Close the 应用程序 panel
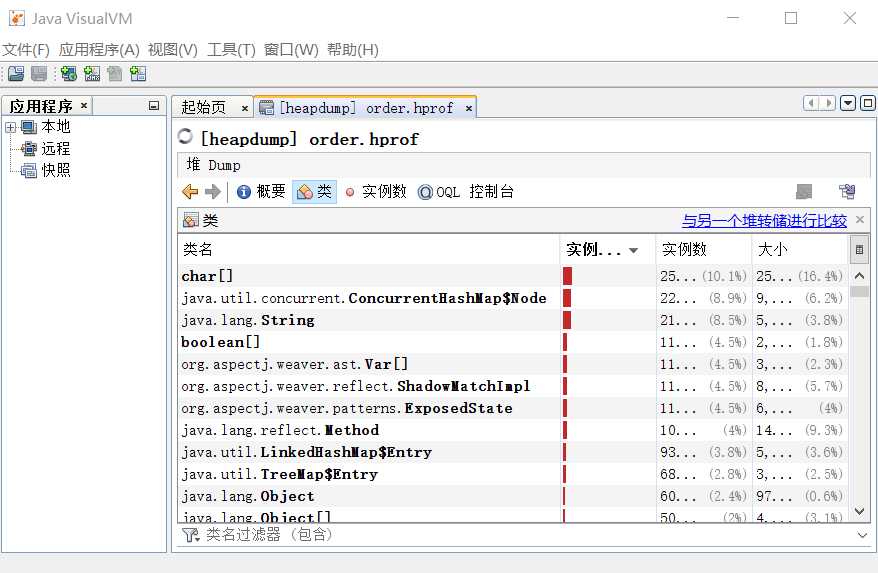878x573 pixels. click(x=84, y=105)
